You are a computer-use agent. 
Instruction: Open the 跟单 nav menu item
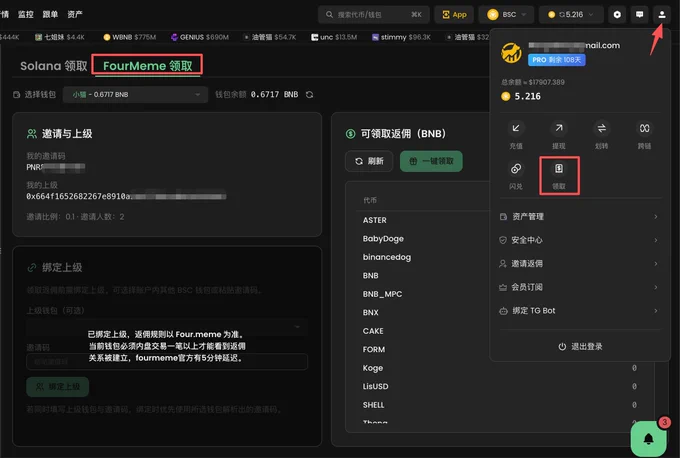click(50, 14)
